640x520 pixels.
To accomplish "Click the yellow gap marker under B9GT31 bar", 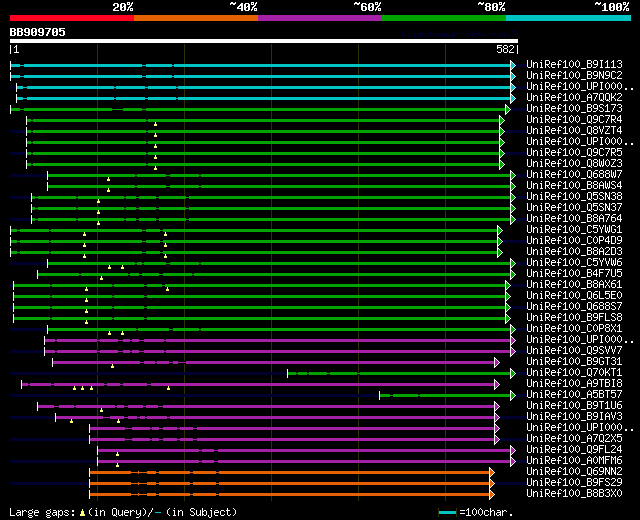I will tap(113, 366).
